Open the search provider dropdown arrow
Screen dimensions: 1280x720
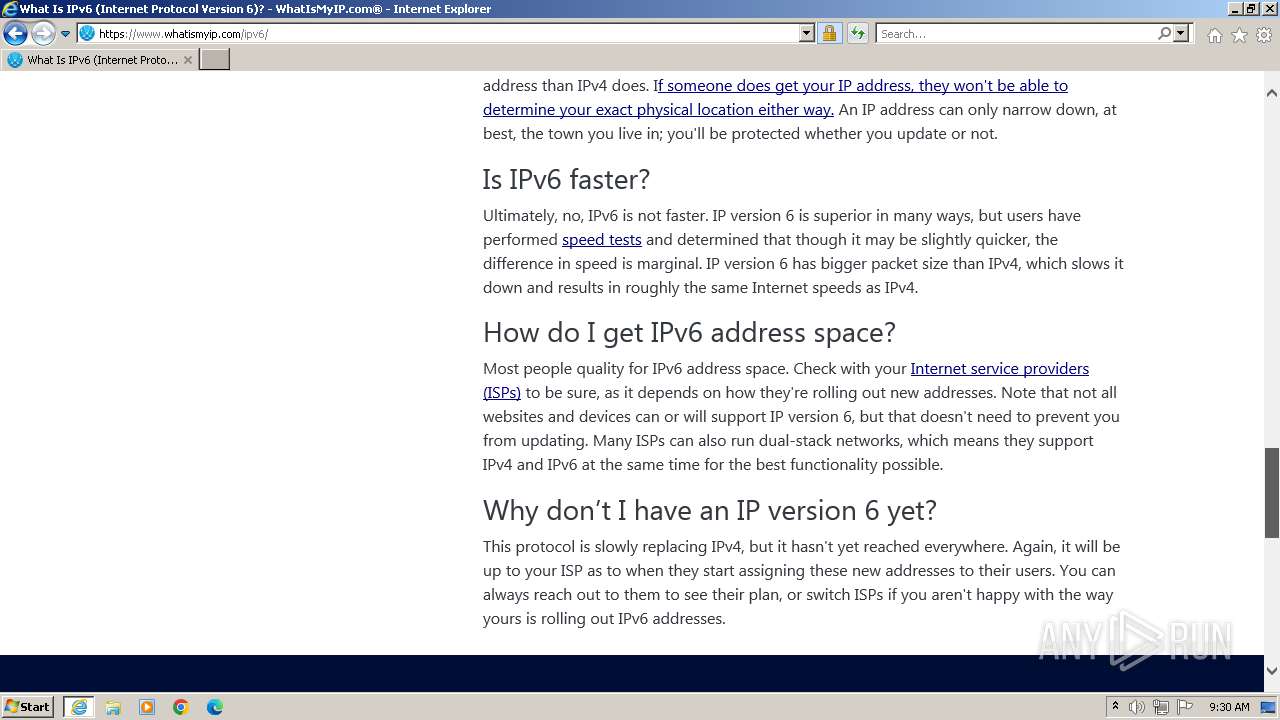click(1181, 33)
